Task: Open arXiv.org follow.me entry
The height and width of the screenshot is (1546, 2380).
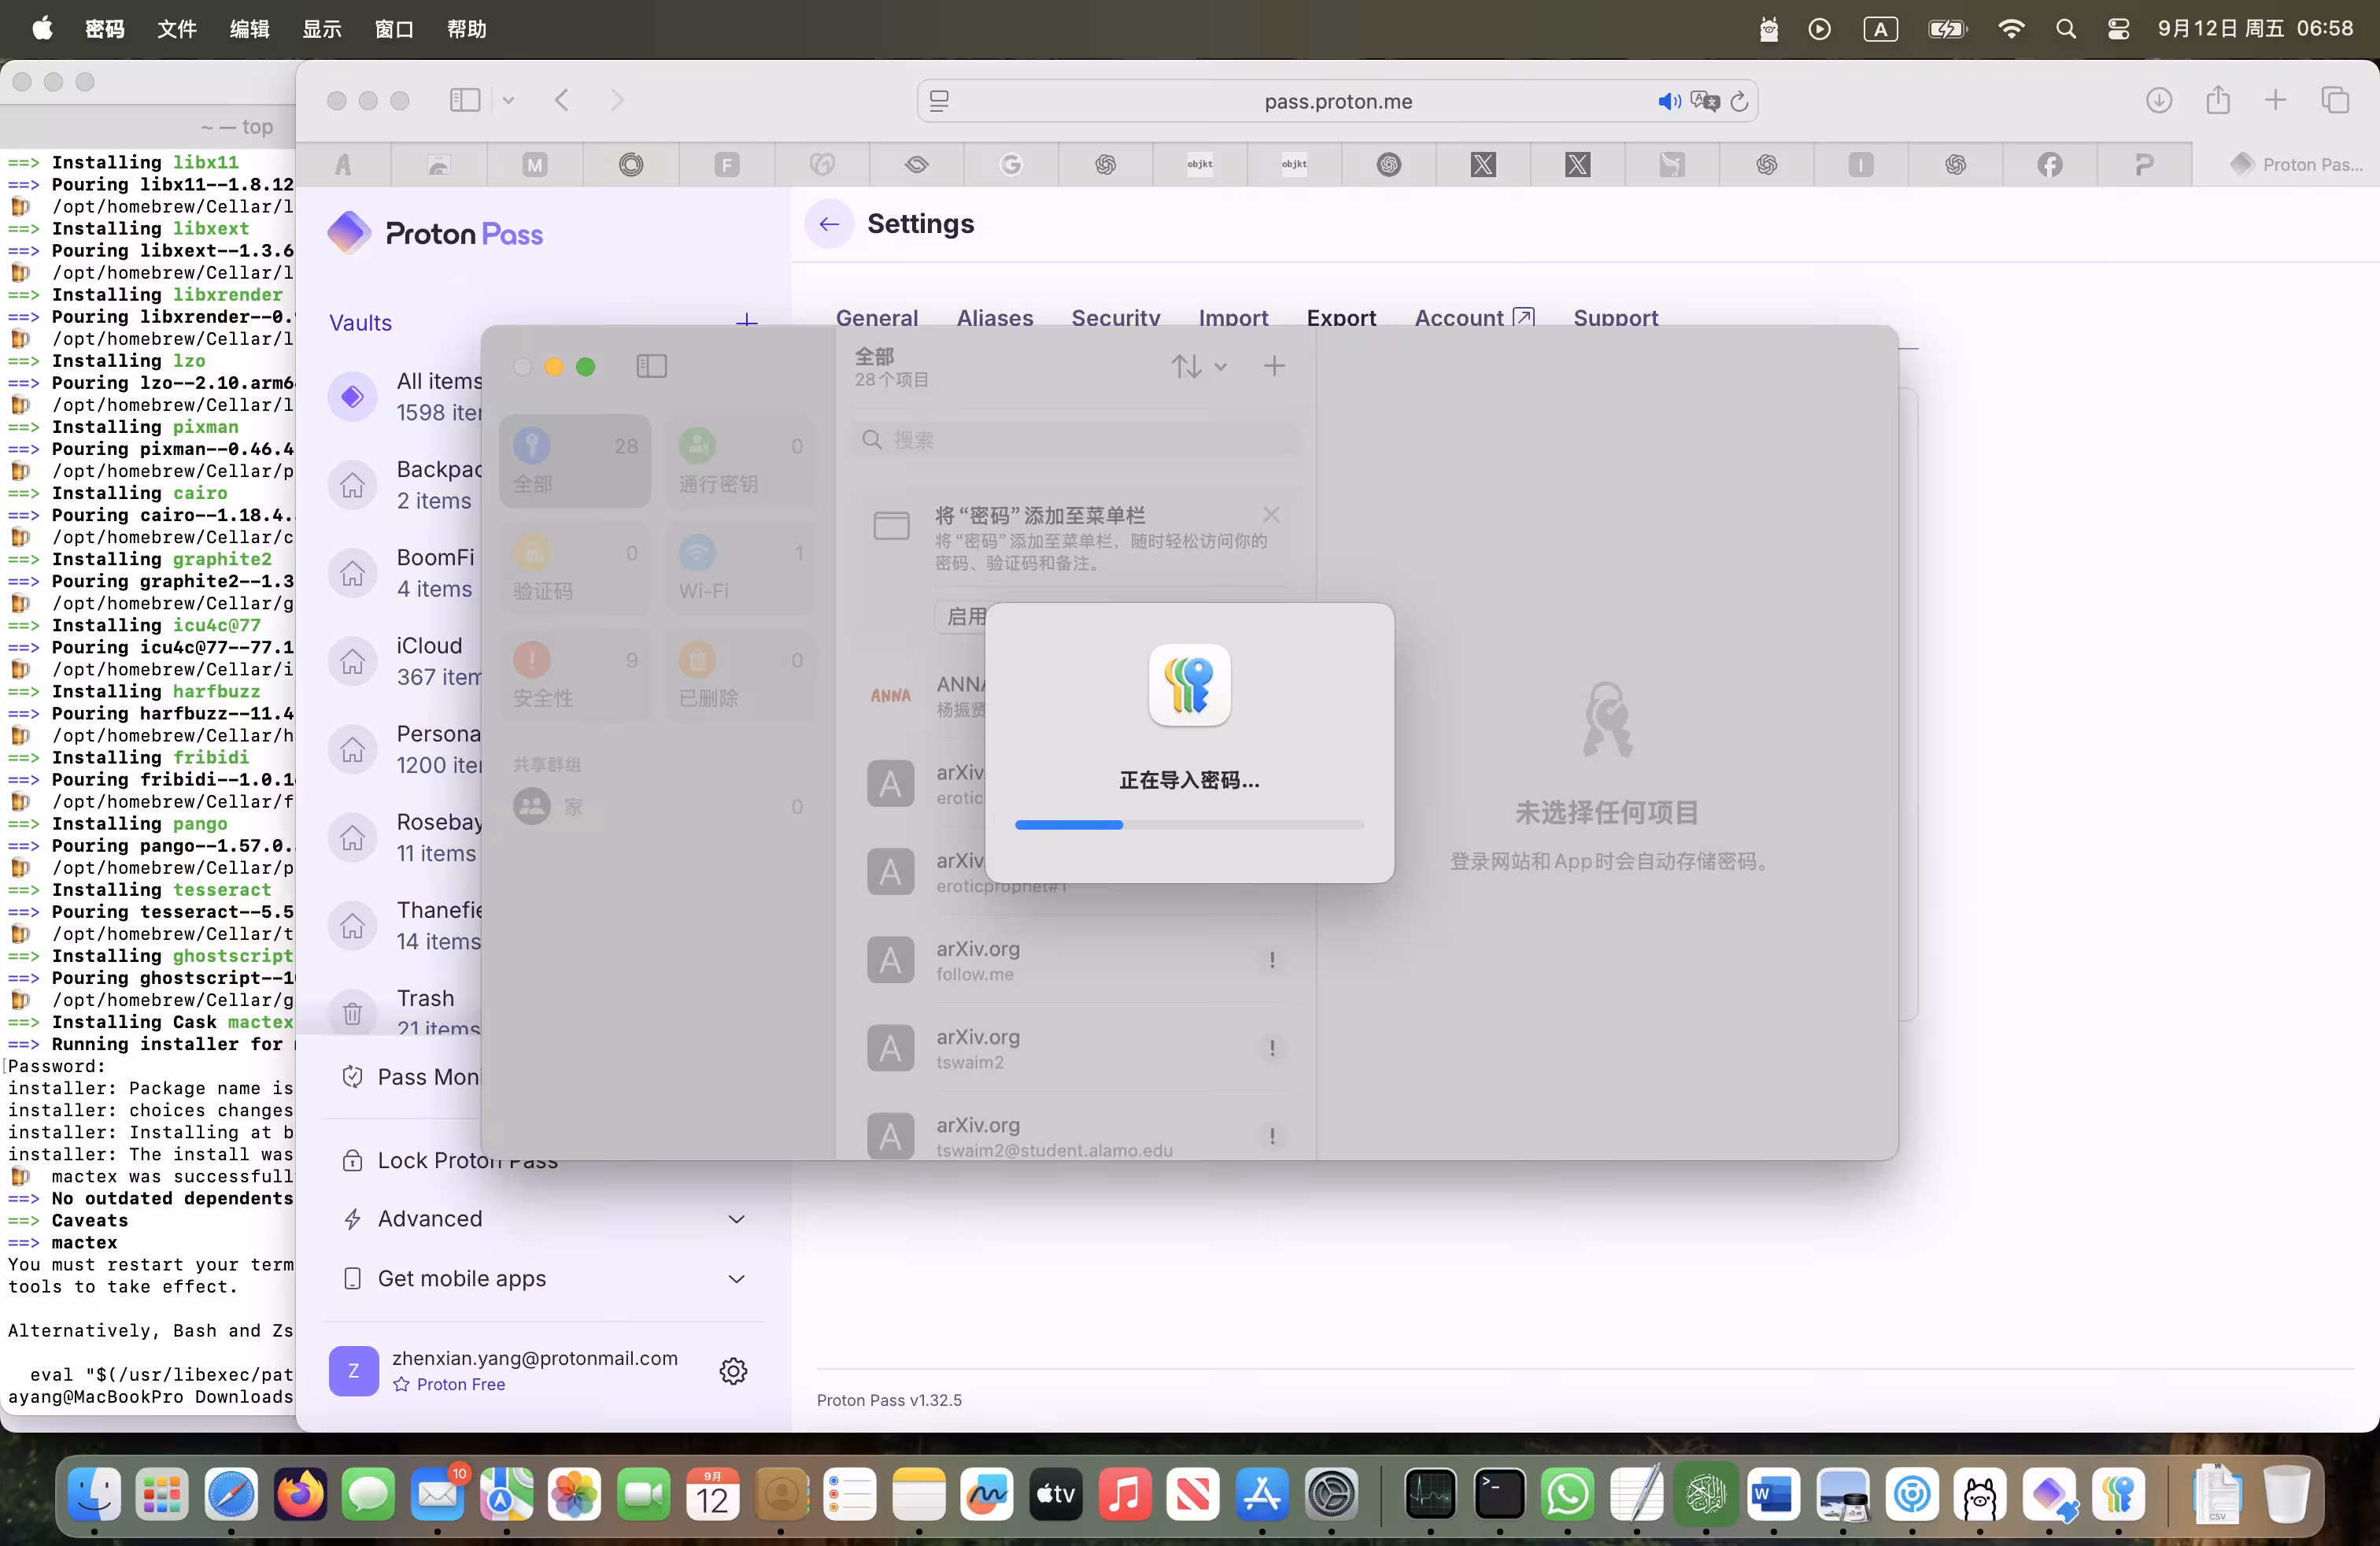Action: click(x=1076, y=960)
